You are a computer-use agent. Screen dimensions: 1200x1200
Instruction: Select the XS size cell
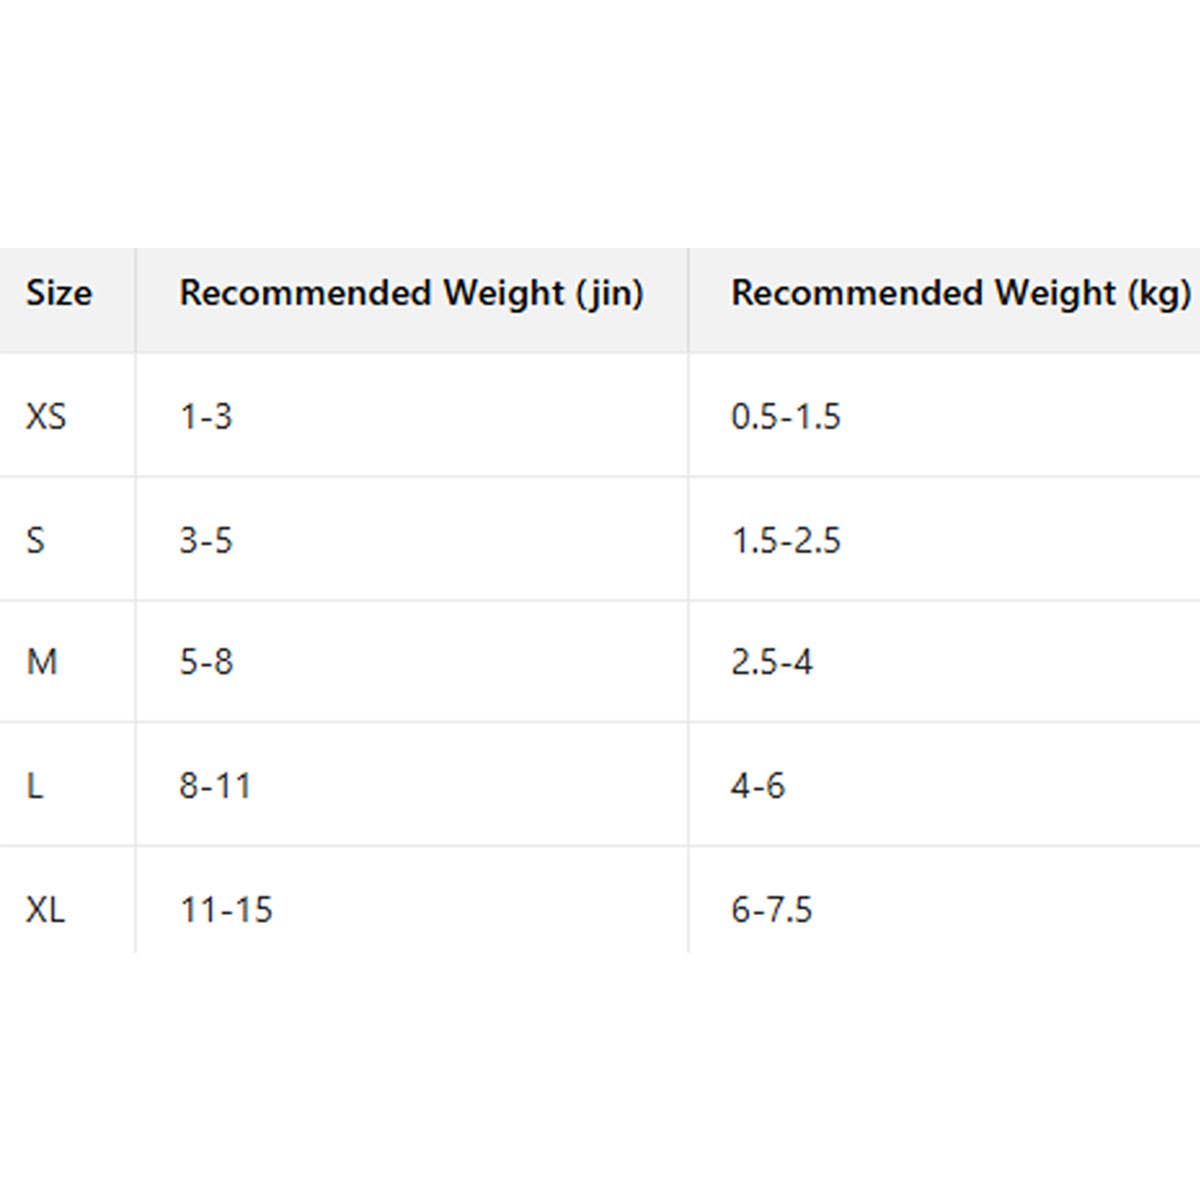46,416
